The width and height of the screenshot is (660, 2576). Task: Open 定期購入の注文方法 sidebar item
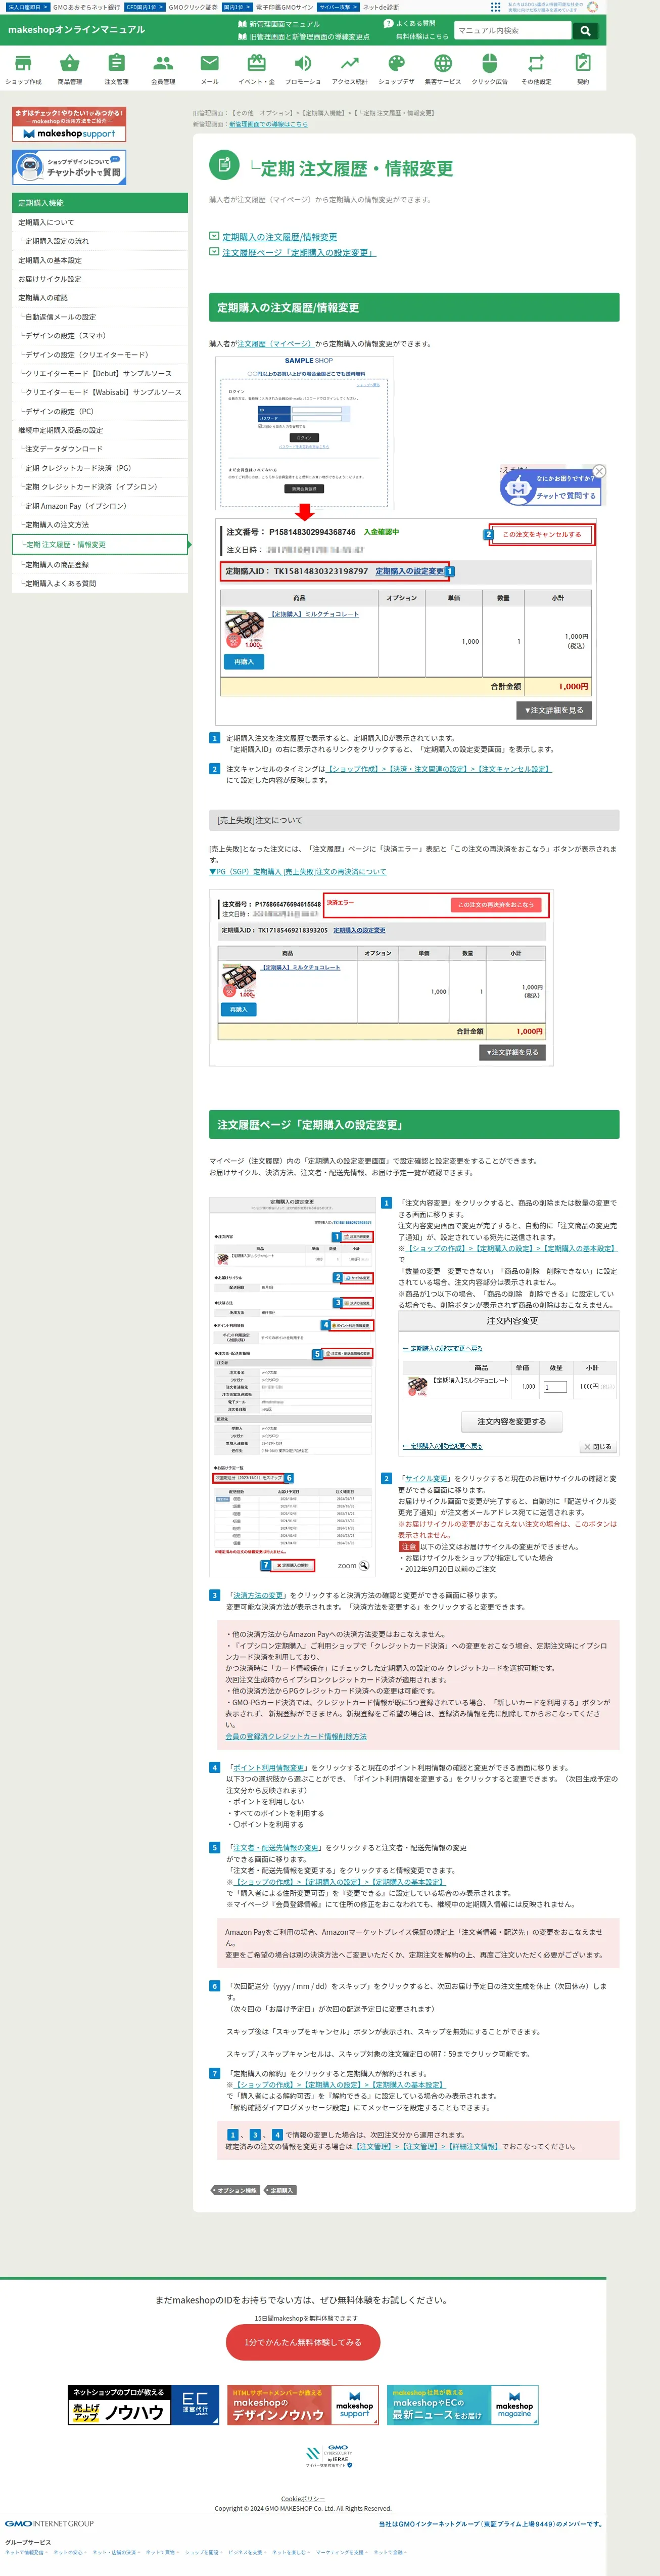pos(100,525)
